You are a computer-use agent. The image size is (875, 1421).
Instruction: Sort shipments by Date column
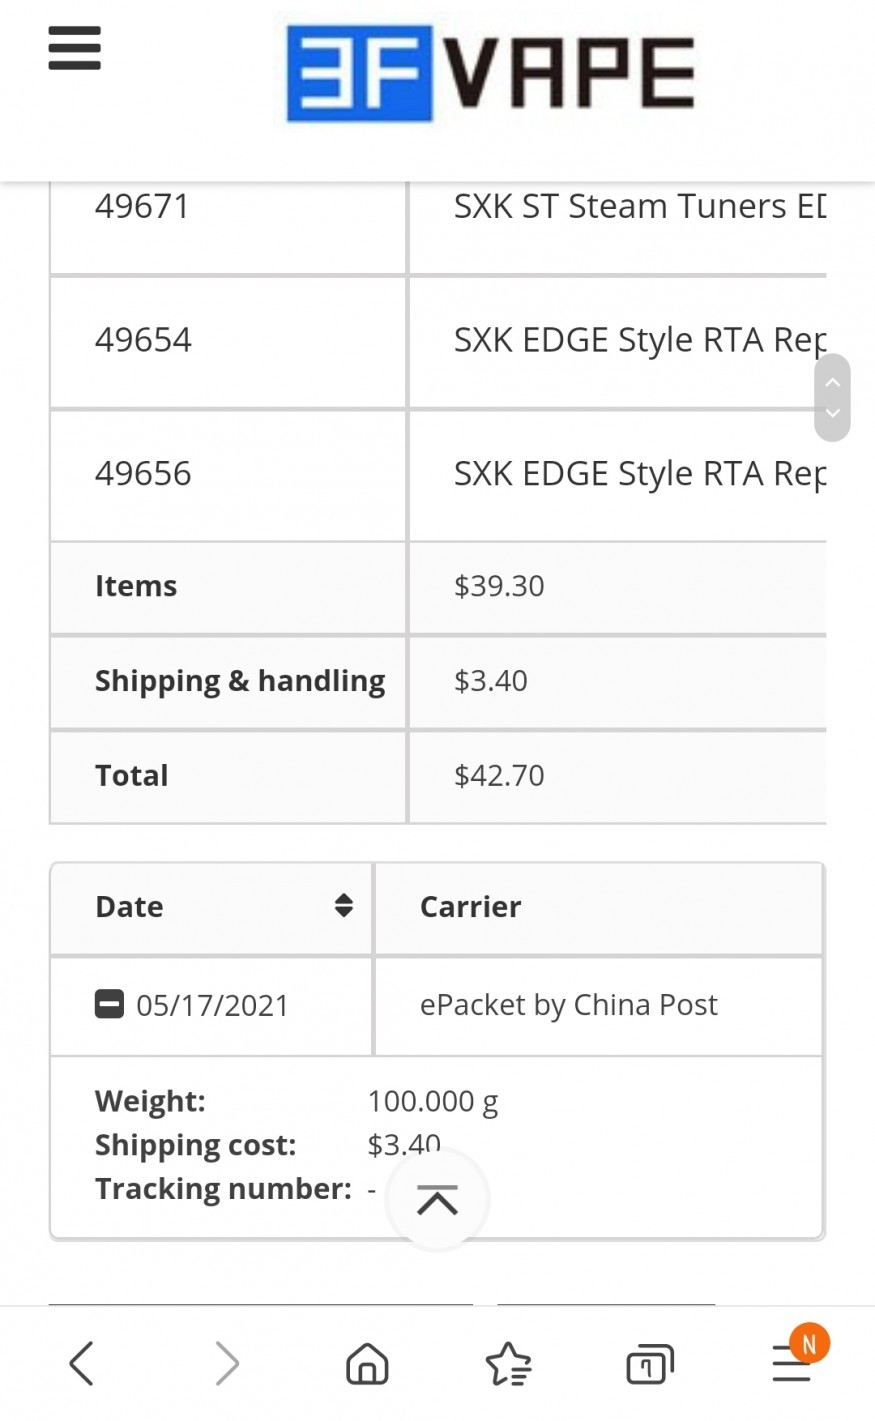(343, 906)
